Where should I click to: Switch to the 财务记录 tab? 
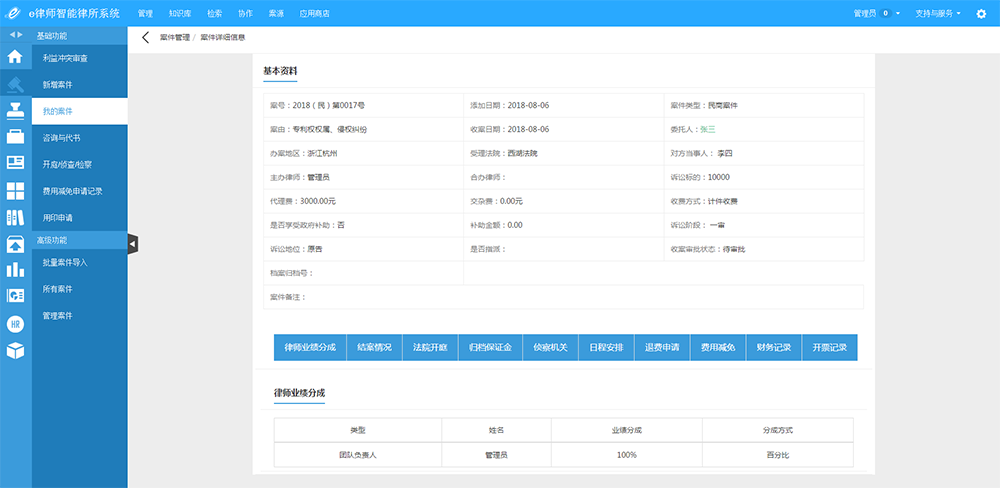pyautogui.click(x=773, y=347)
